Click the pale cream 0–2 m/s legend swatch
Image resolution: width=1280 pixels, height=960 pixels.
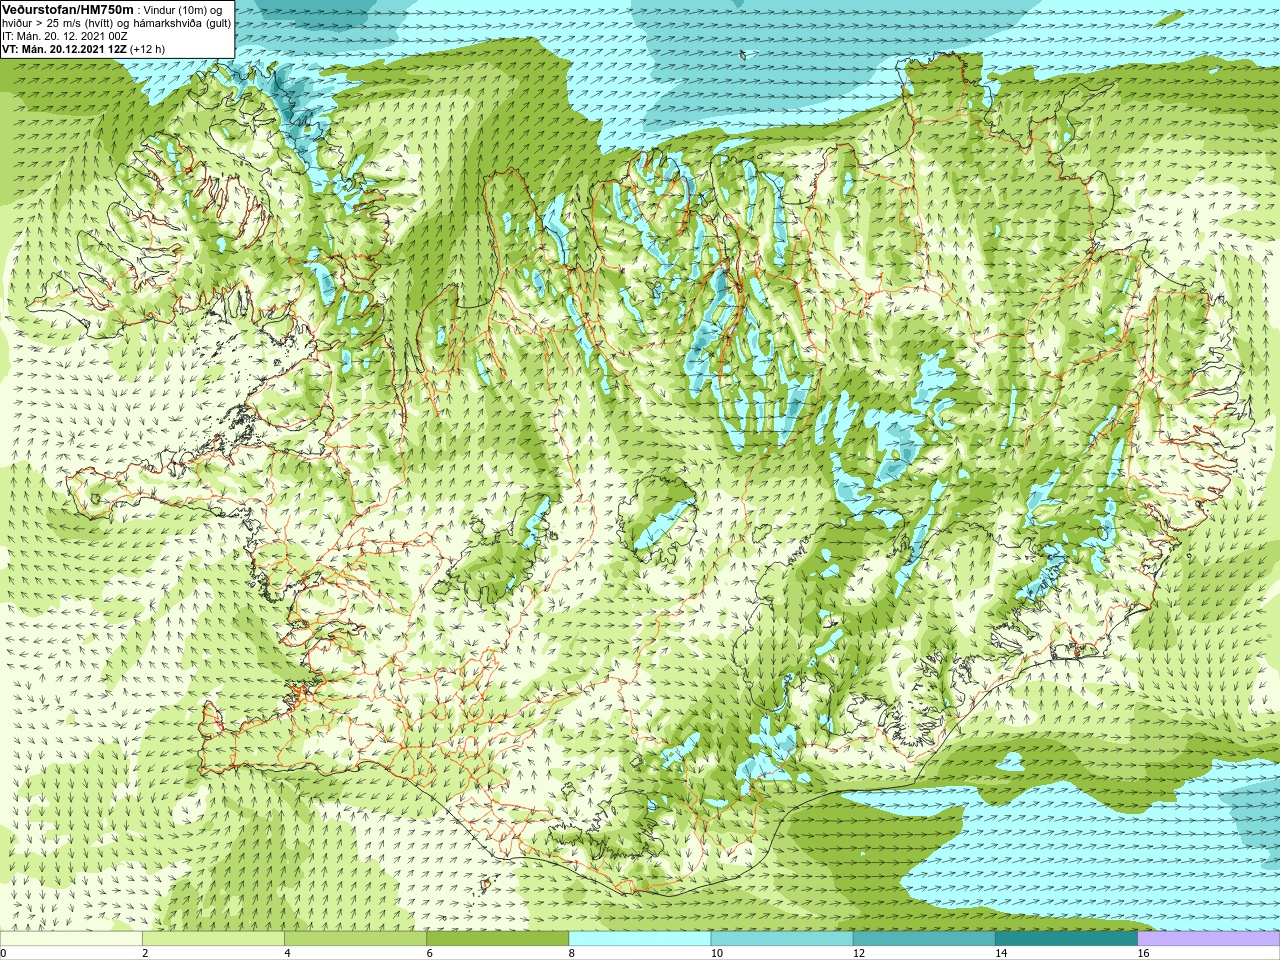71,939
